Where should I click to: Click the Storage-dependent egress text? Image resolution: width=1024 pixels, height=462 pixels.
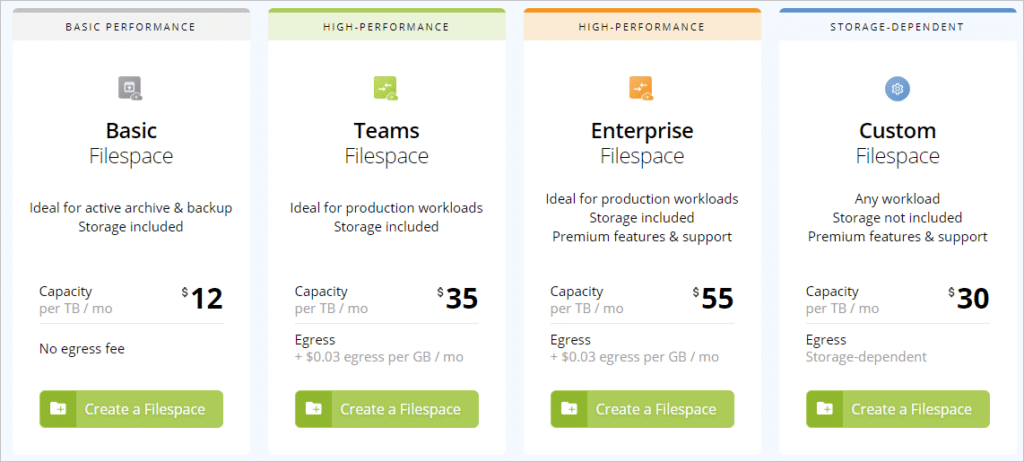[866, 357]
